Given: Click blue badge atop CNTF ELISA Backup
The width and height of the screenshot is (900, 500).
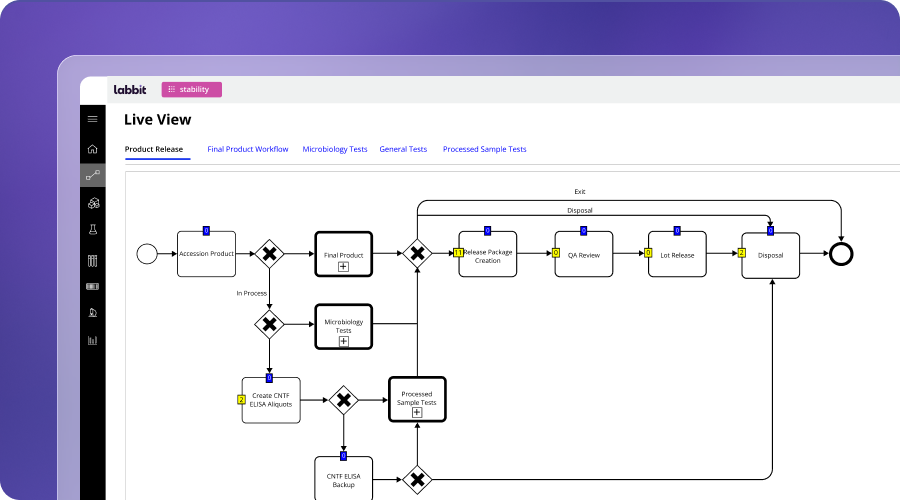Looking at the screenshot, I should tap(343, 456).
